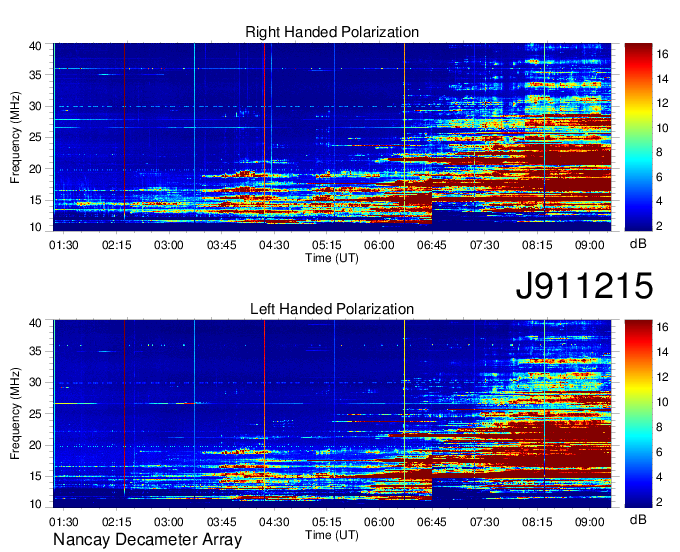Click the "dB" unit under the bottom color bar

638,519
